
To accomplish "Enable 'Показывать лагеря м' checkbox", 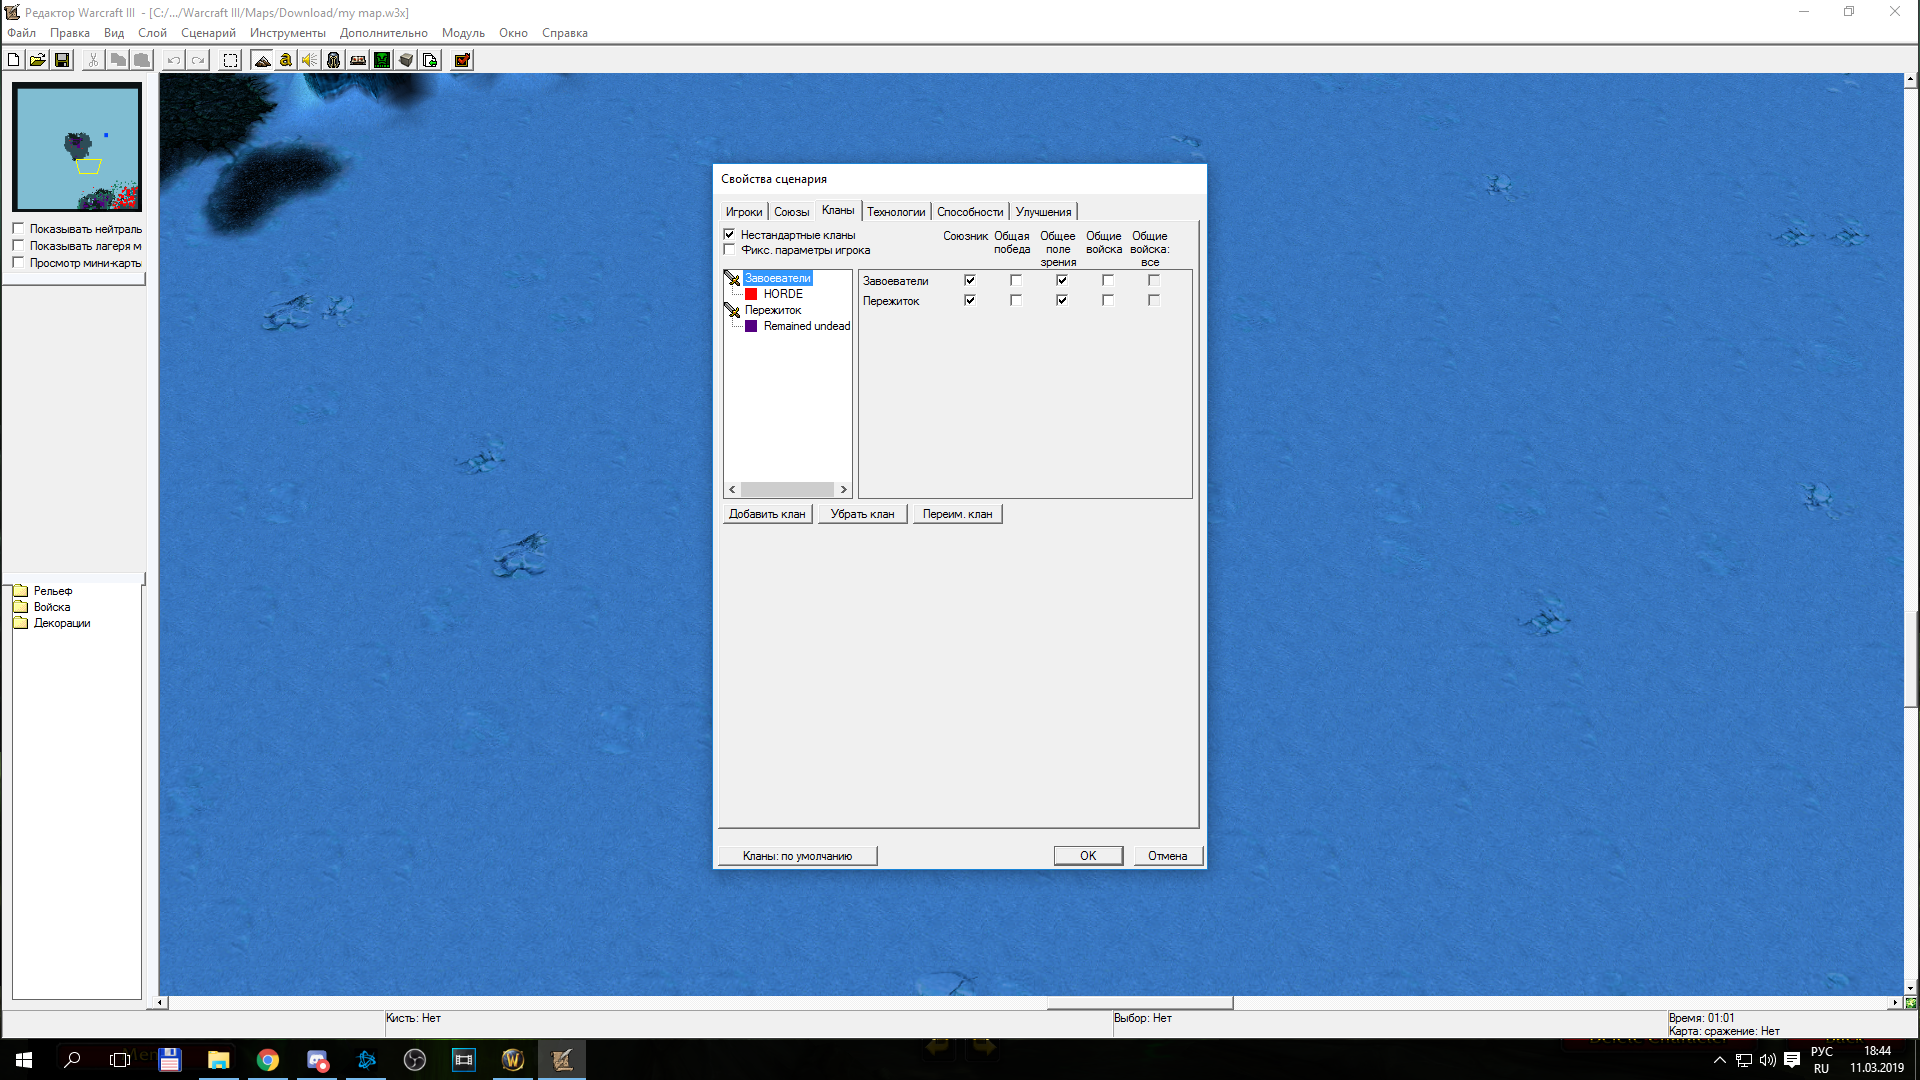I will click(18, 245).
